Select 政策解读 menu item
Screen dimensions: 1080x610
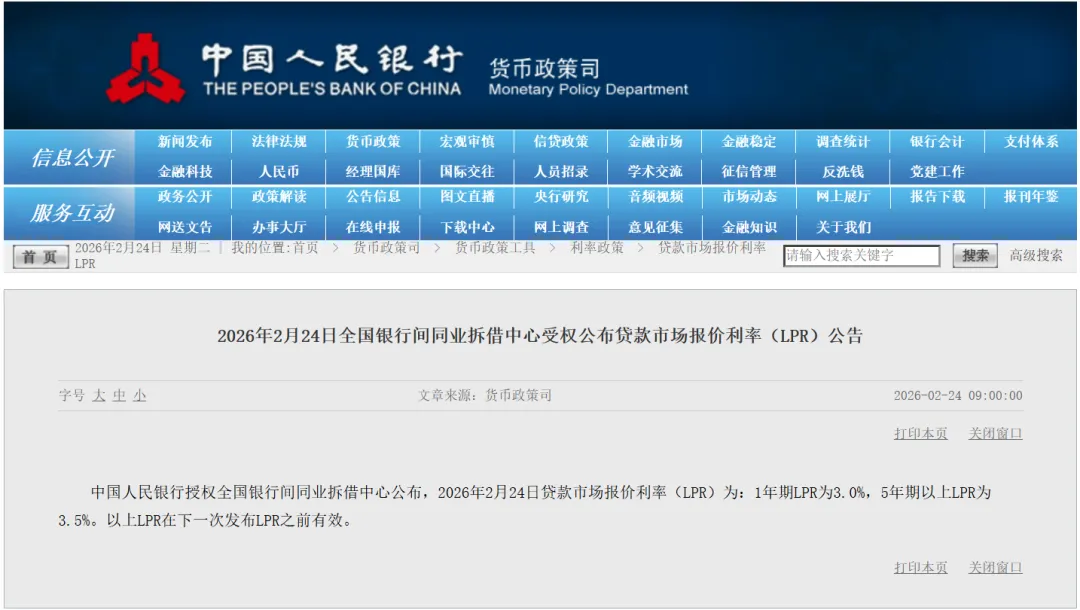279,196
